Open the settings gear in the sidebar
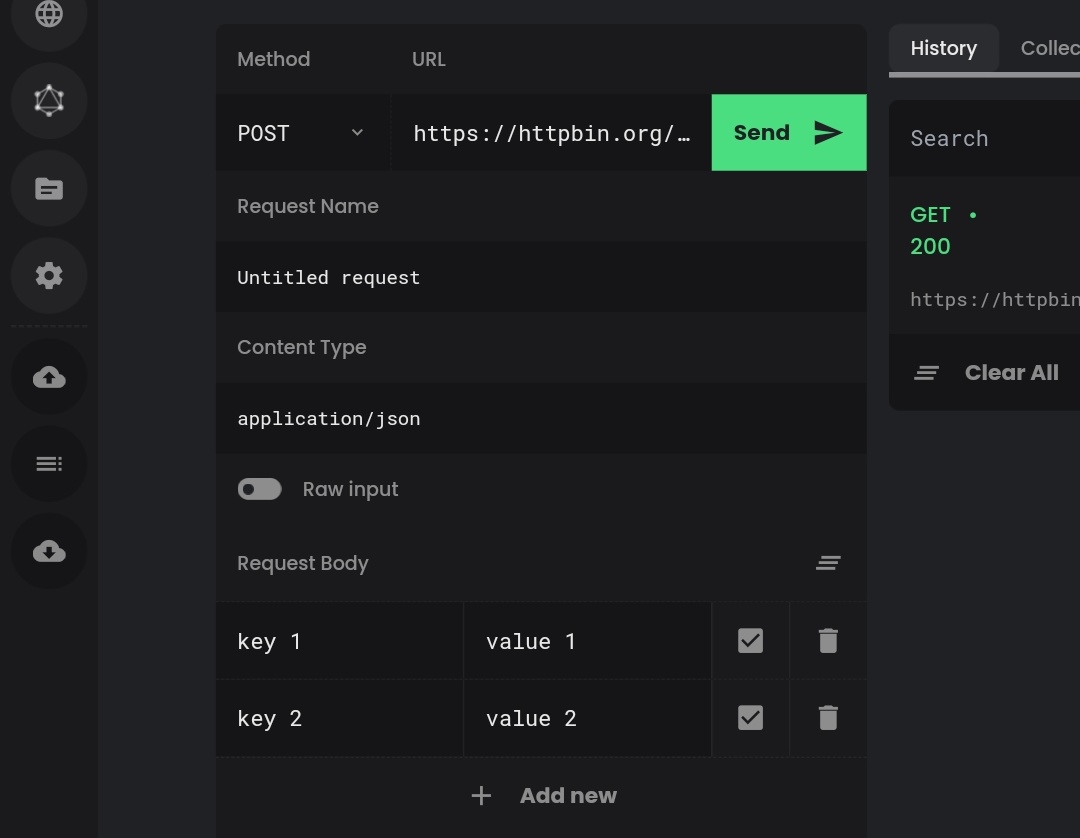This screenshot has width=1080, height=838. click(48, 276)
